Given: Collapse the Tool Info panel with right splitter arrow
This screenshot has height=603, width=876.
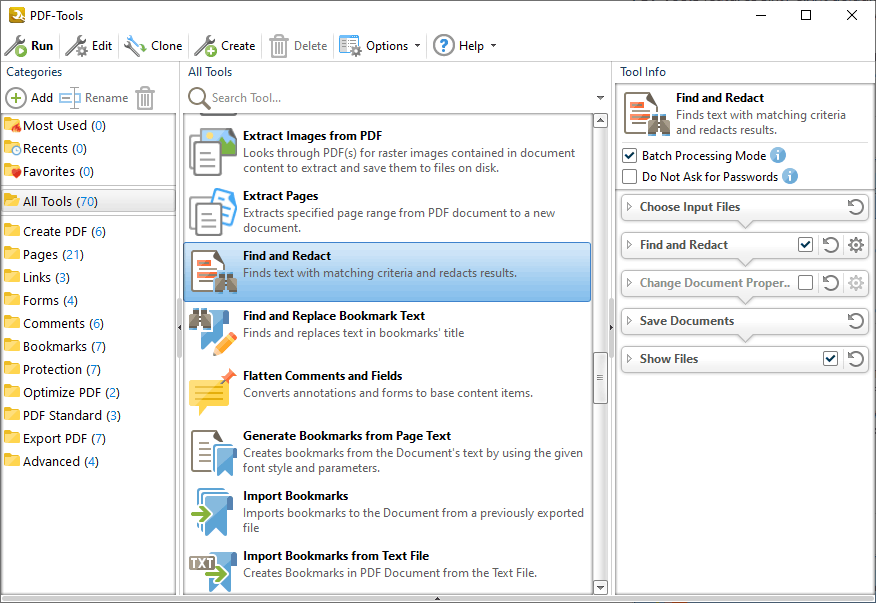Looking at the screenshot, I should point(611,327).
